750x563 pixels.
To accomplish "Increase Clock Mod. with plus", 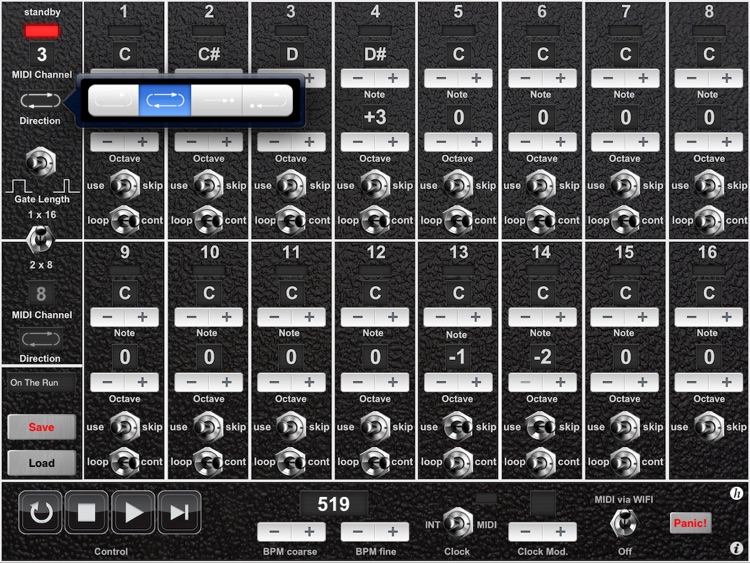I will pyautogui.click(x=560, y=531).
